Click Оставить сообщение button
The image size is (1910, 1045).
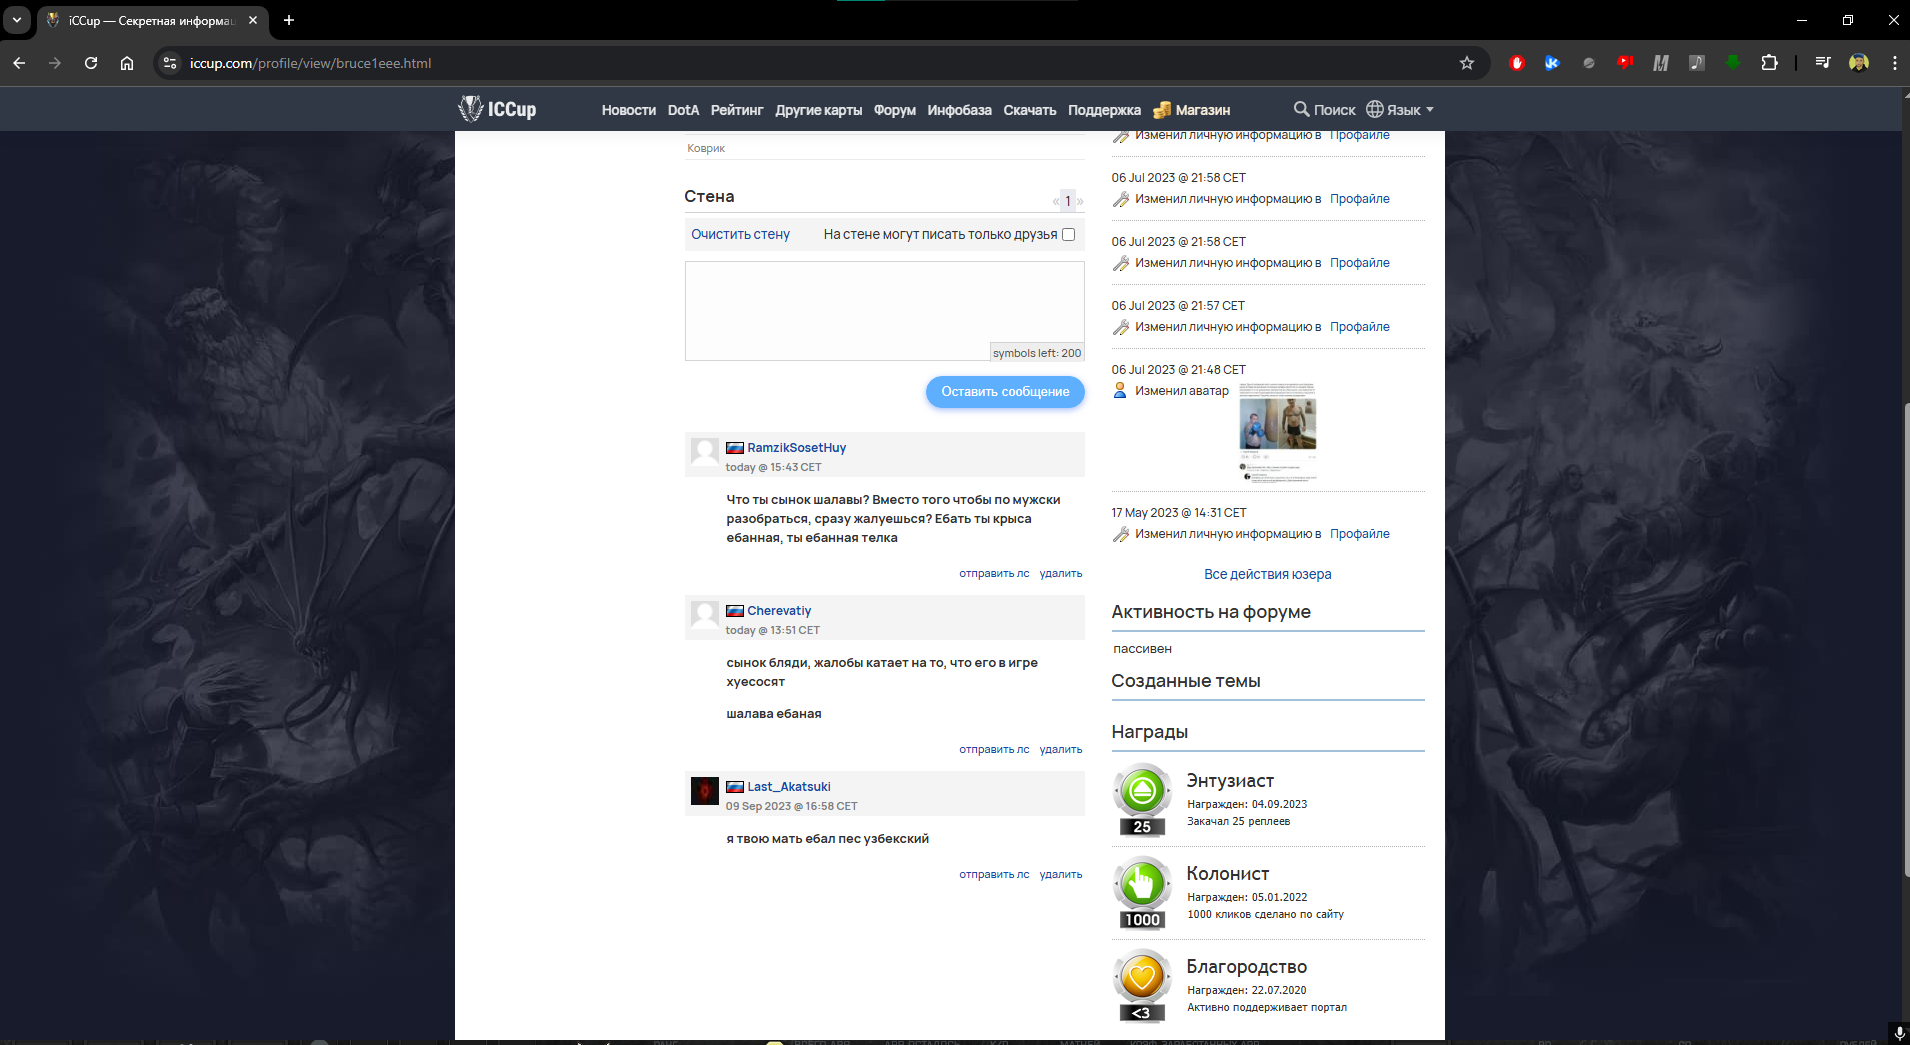point(1005,392)
